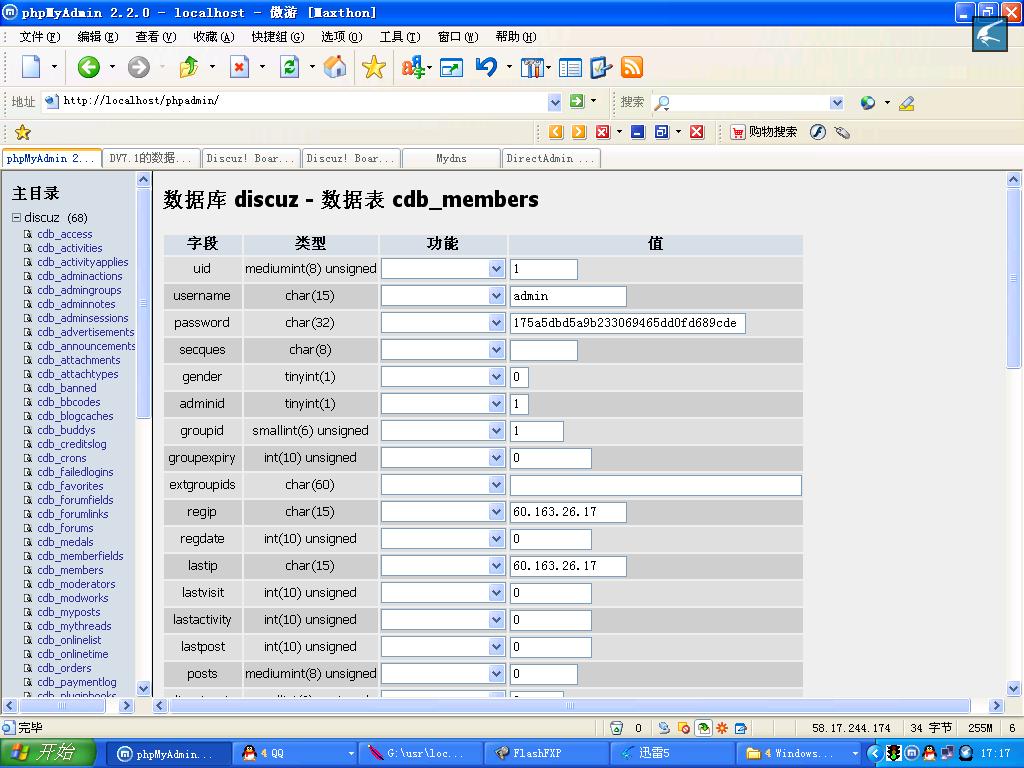Image resolution: width=1024 pixels, height=768 pixels.
Task: Open cdb_access table link
Action: pyautogui.click(x=65, y=234)
